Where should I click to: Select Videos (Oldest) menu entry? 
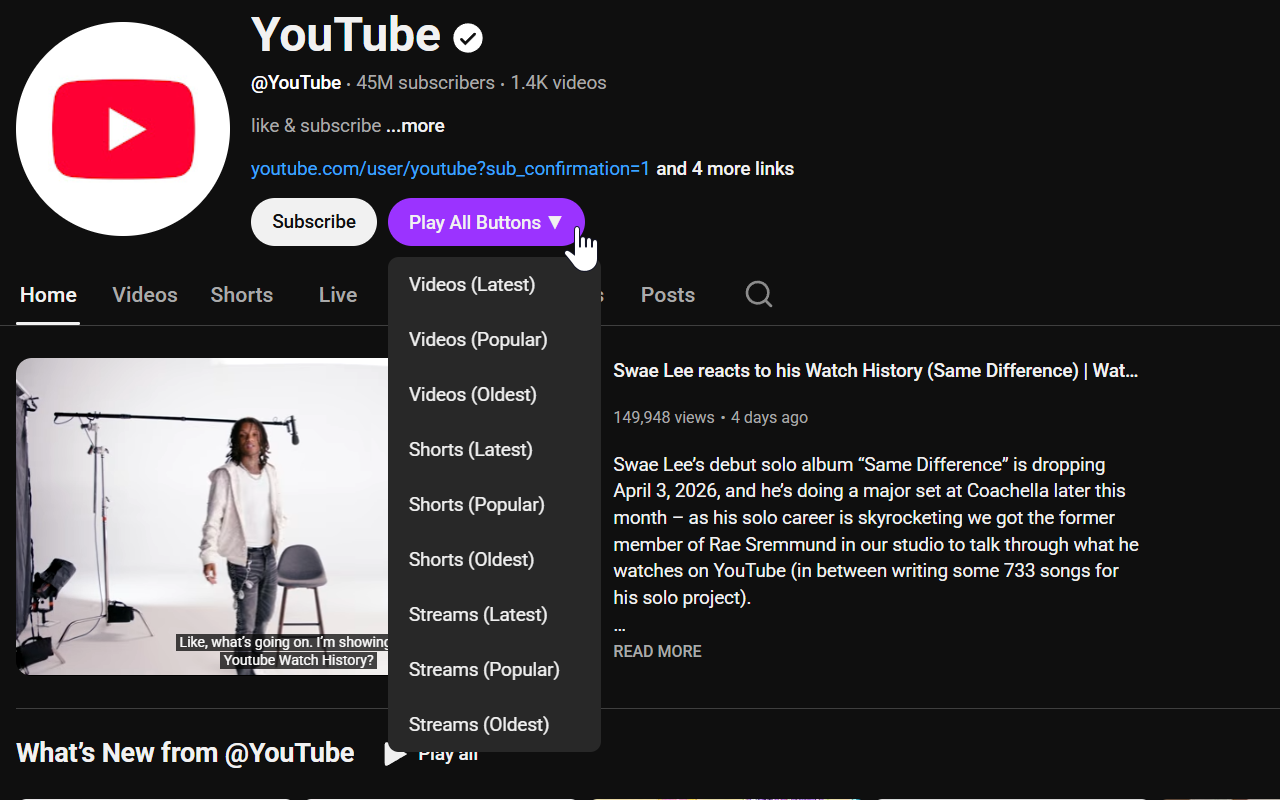pos(494,395)
